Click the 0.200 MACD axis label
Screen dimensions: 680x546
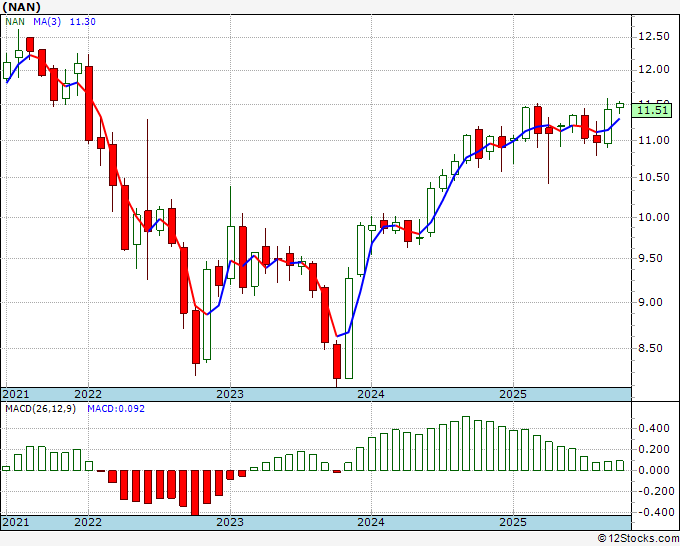tap(654, 449)
